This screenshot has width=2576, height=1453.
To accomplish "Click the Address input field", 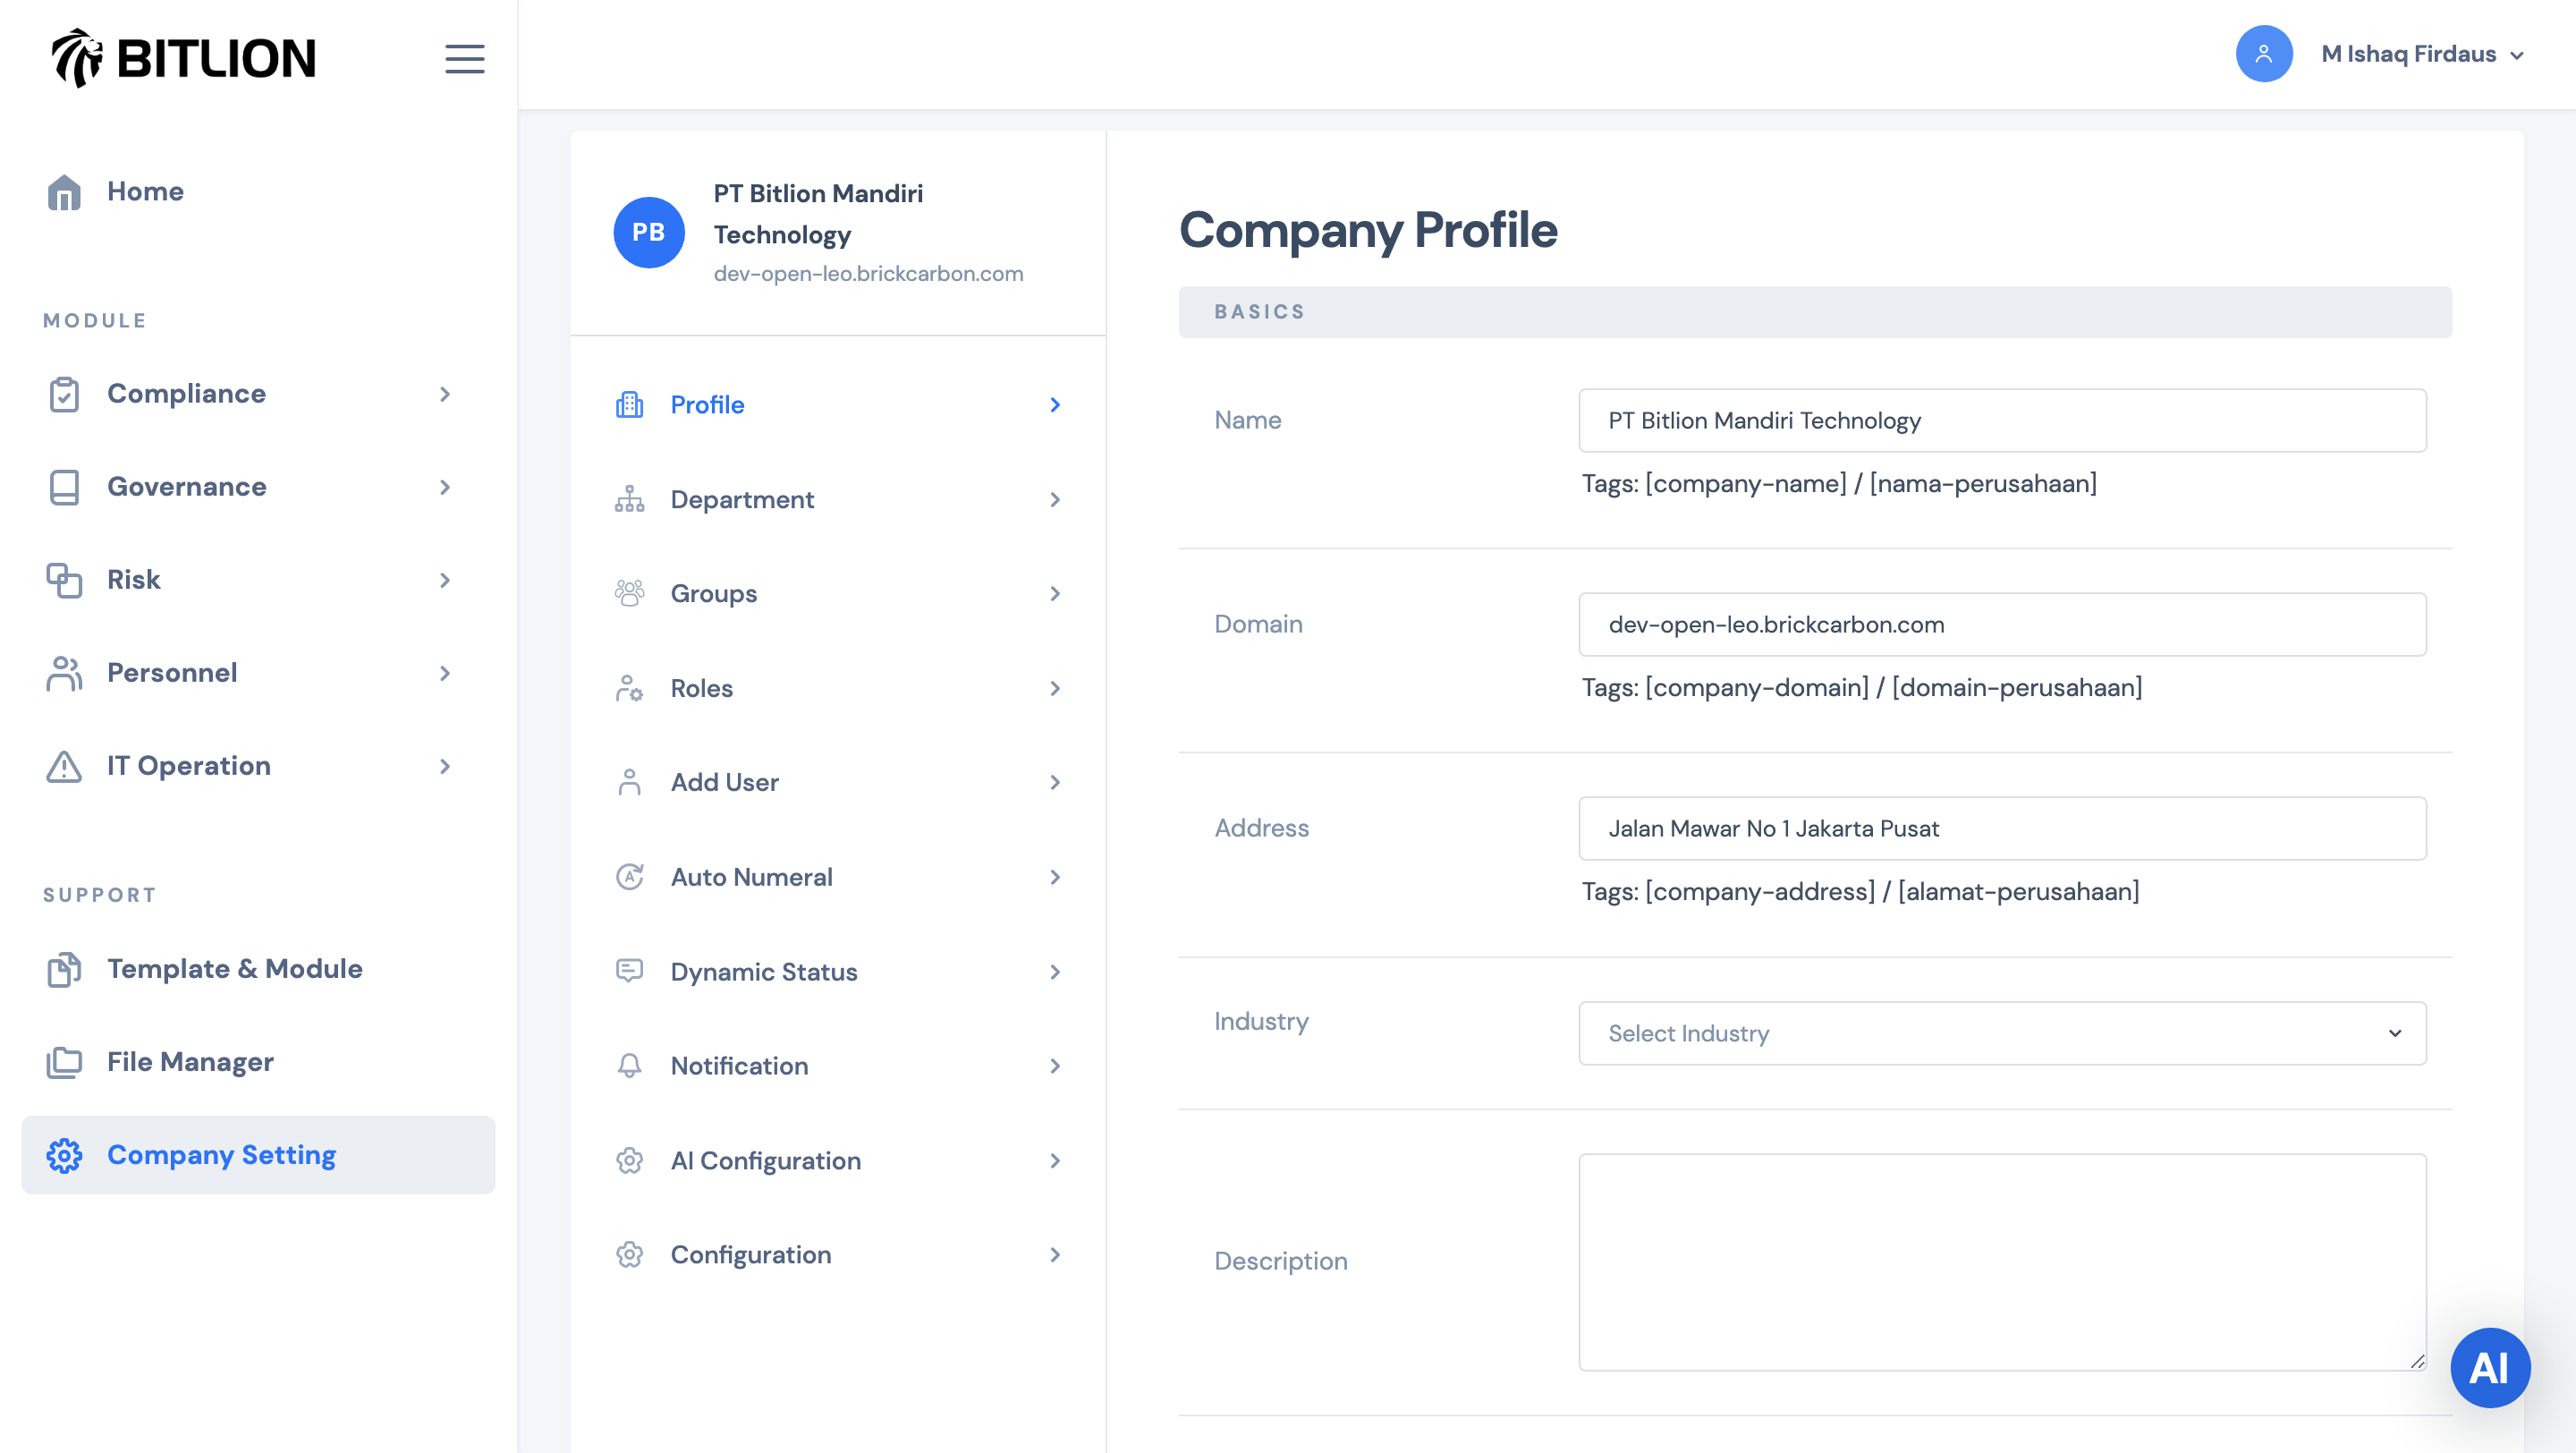I will [2002, 828].
